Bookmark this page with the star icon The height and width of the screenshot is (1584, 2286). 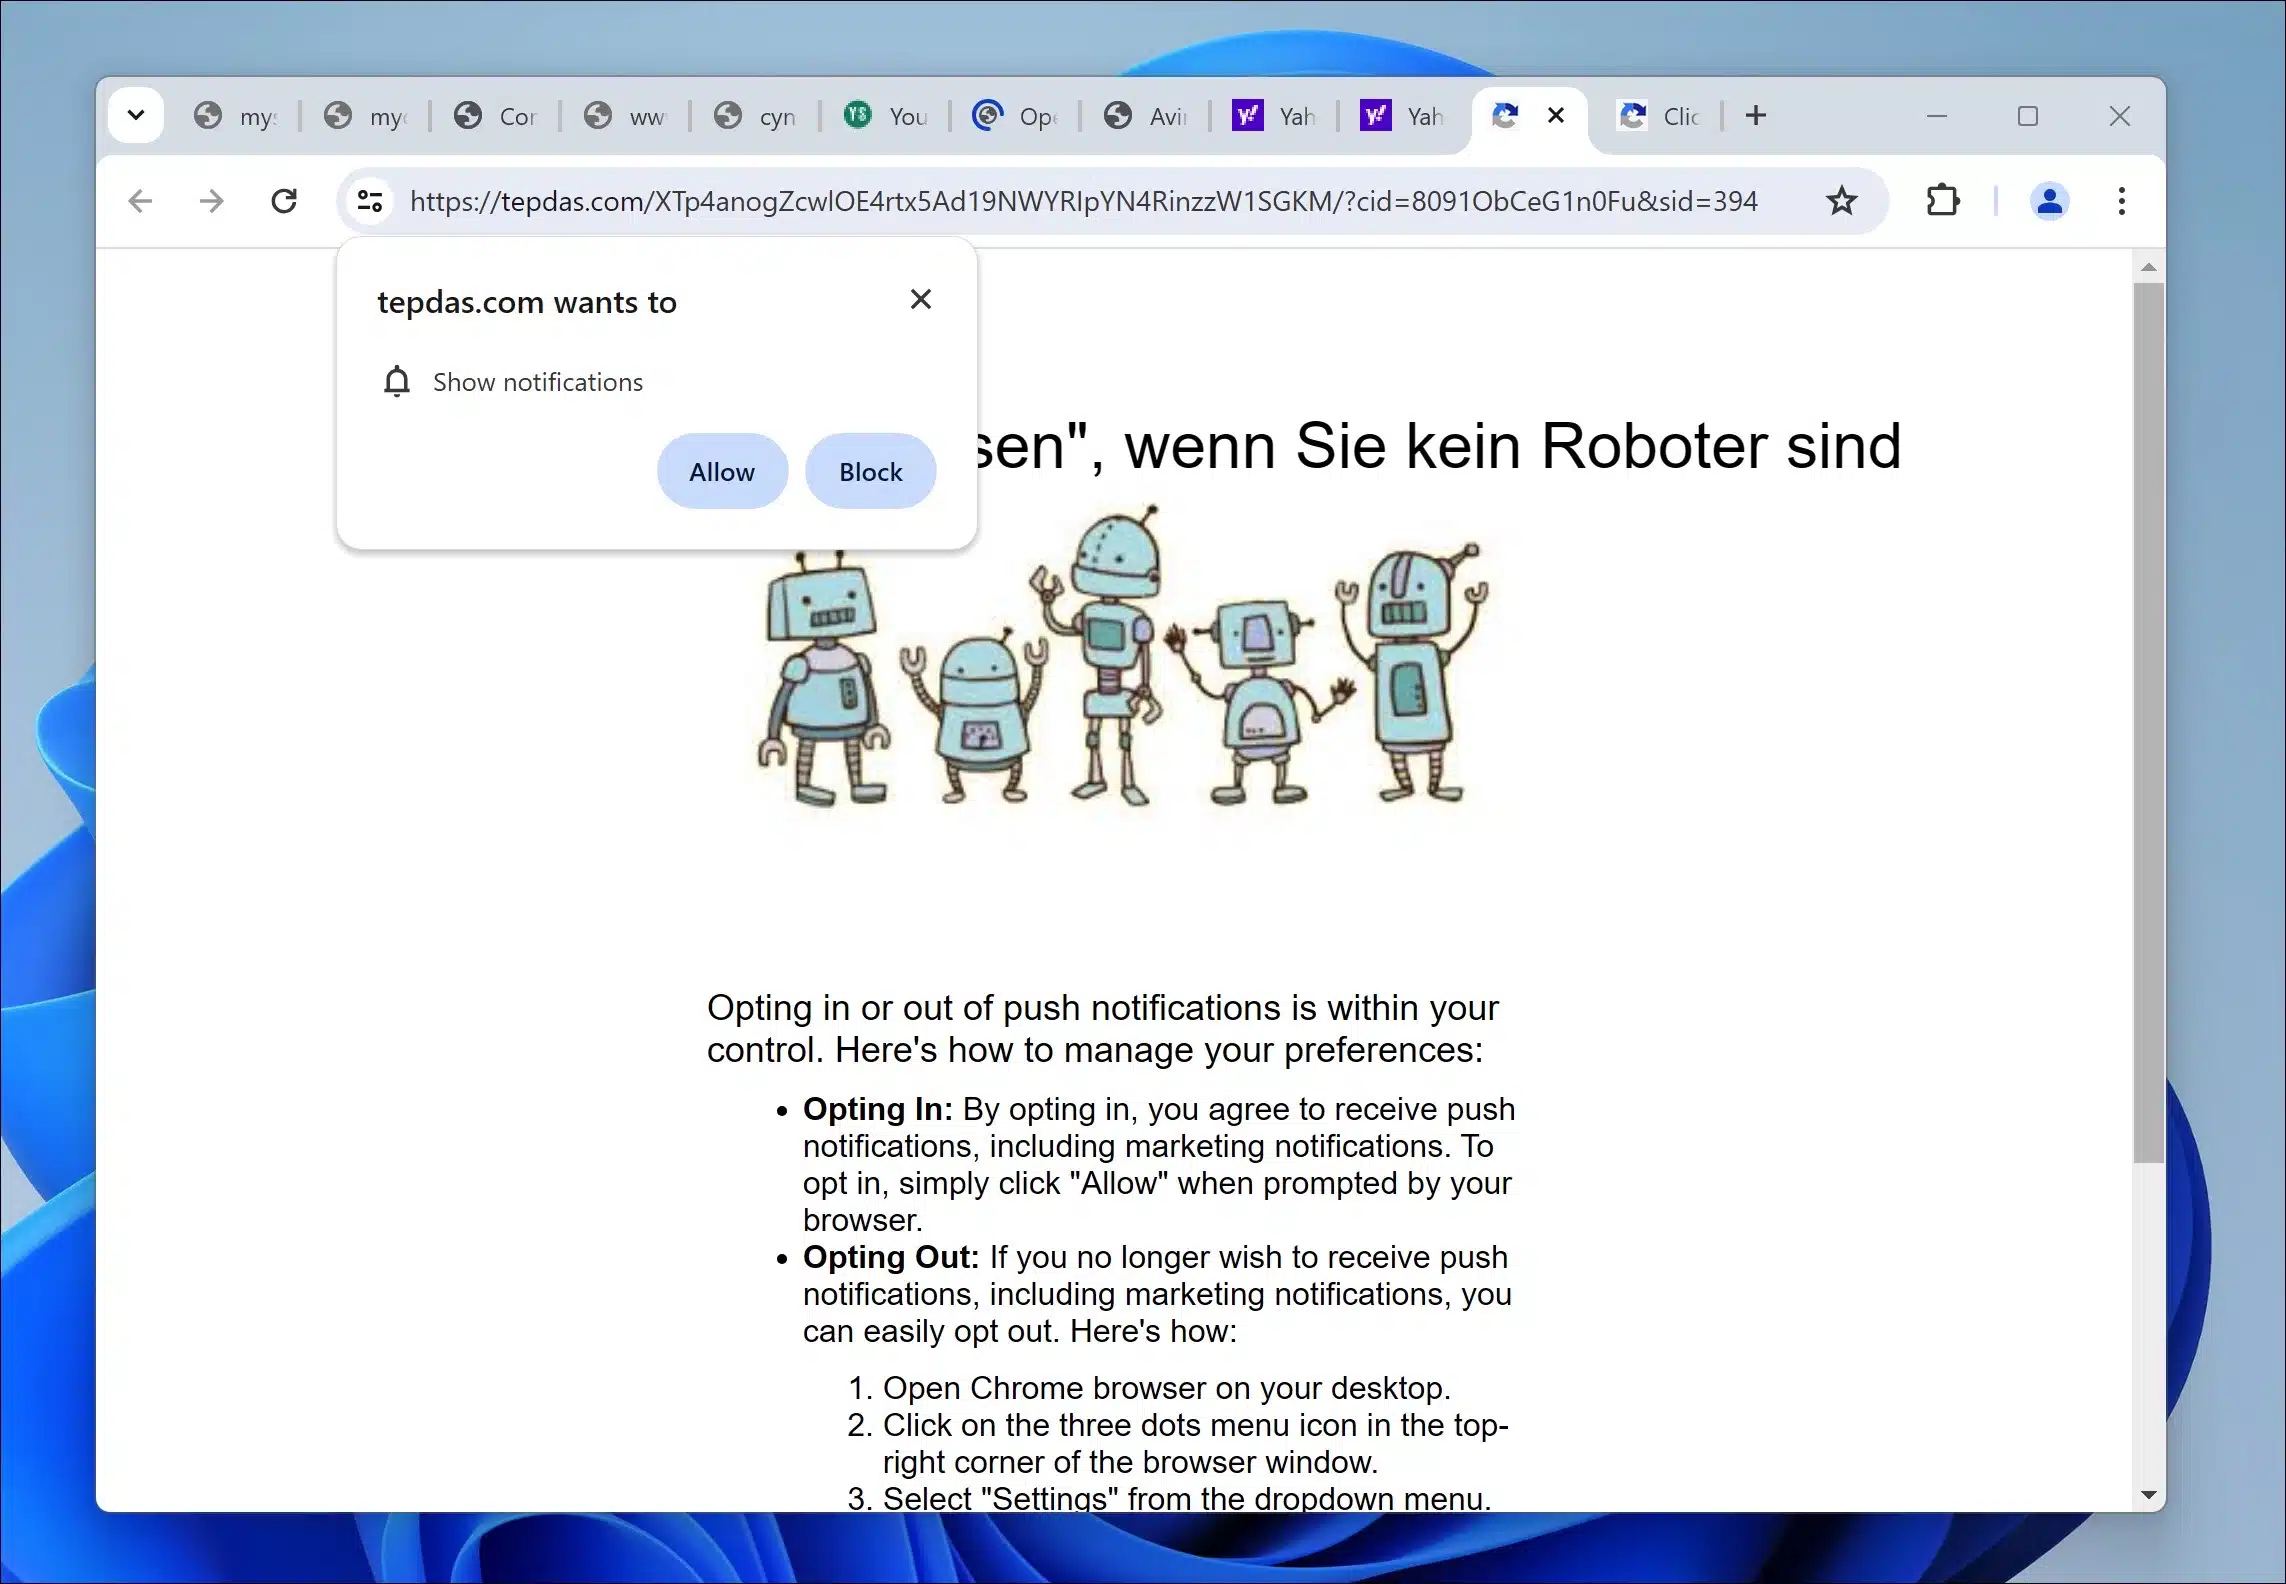coord(1841,201)
